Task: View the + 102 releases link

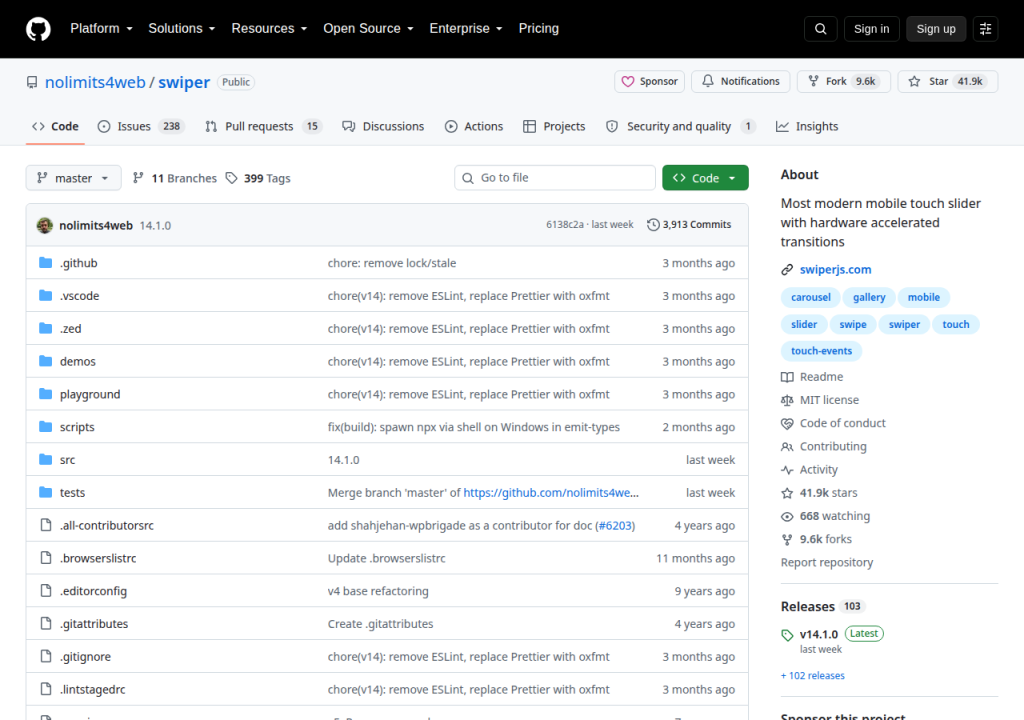Action: [812, 676]
